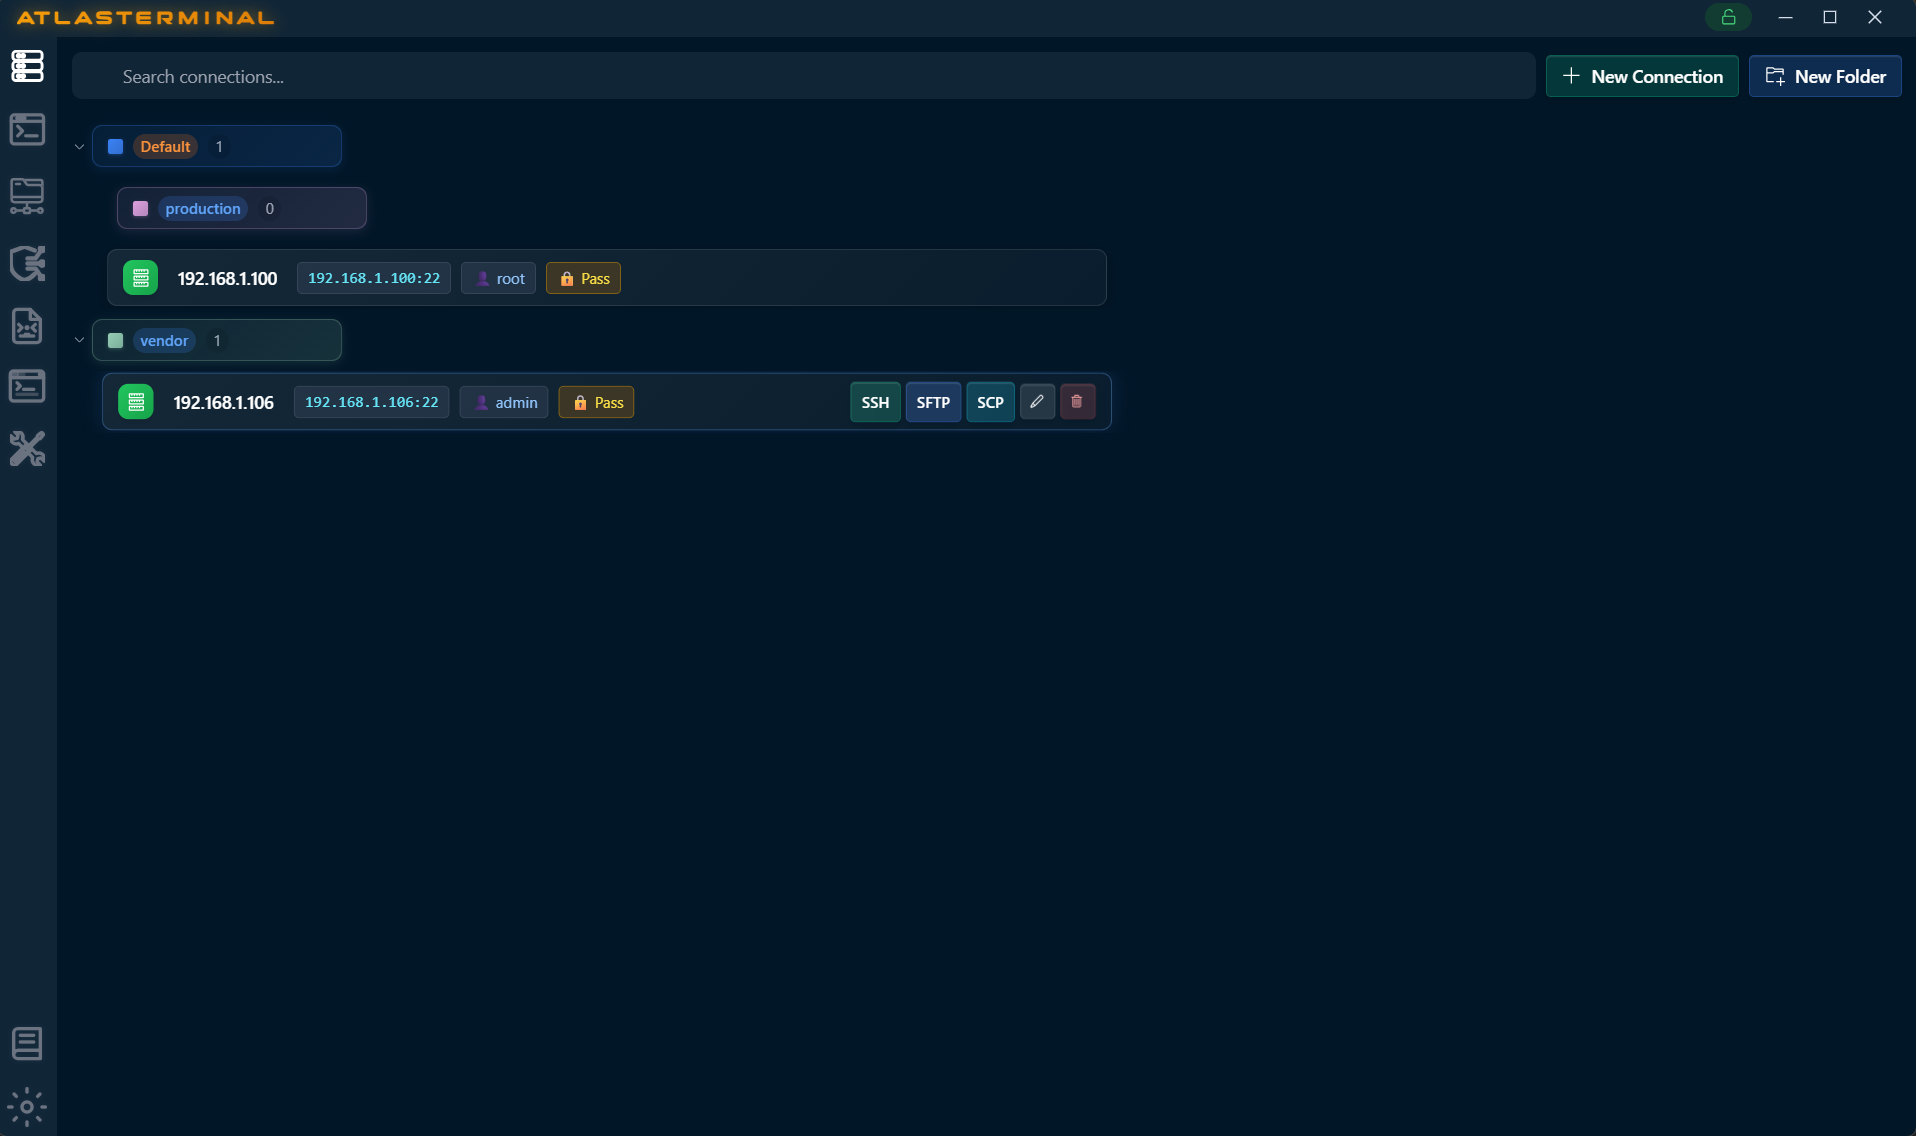The height and width of the screenshot is (1136, 1916).
Task: Click the green lock icon in titlebar
Action: (x=1729, y=17)
